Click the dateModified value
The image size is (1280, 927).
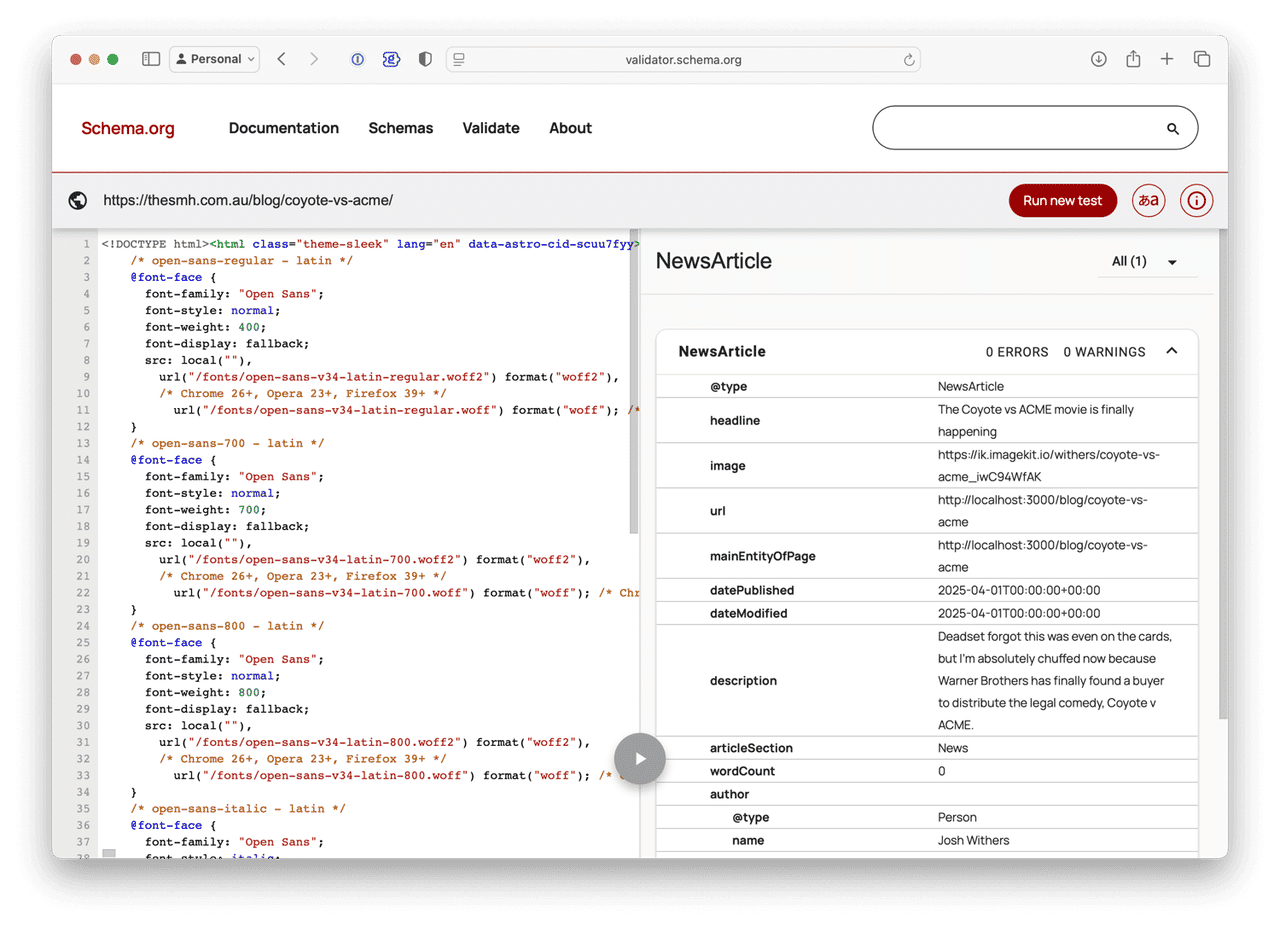point(1019,613)
